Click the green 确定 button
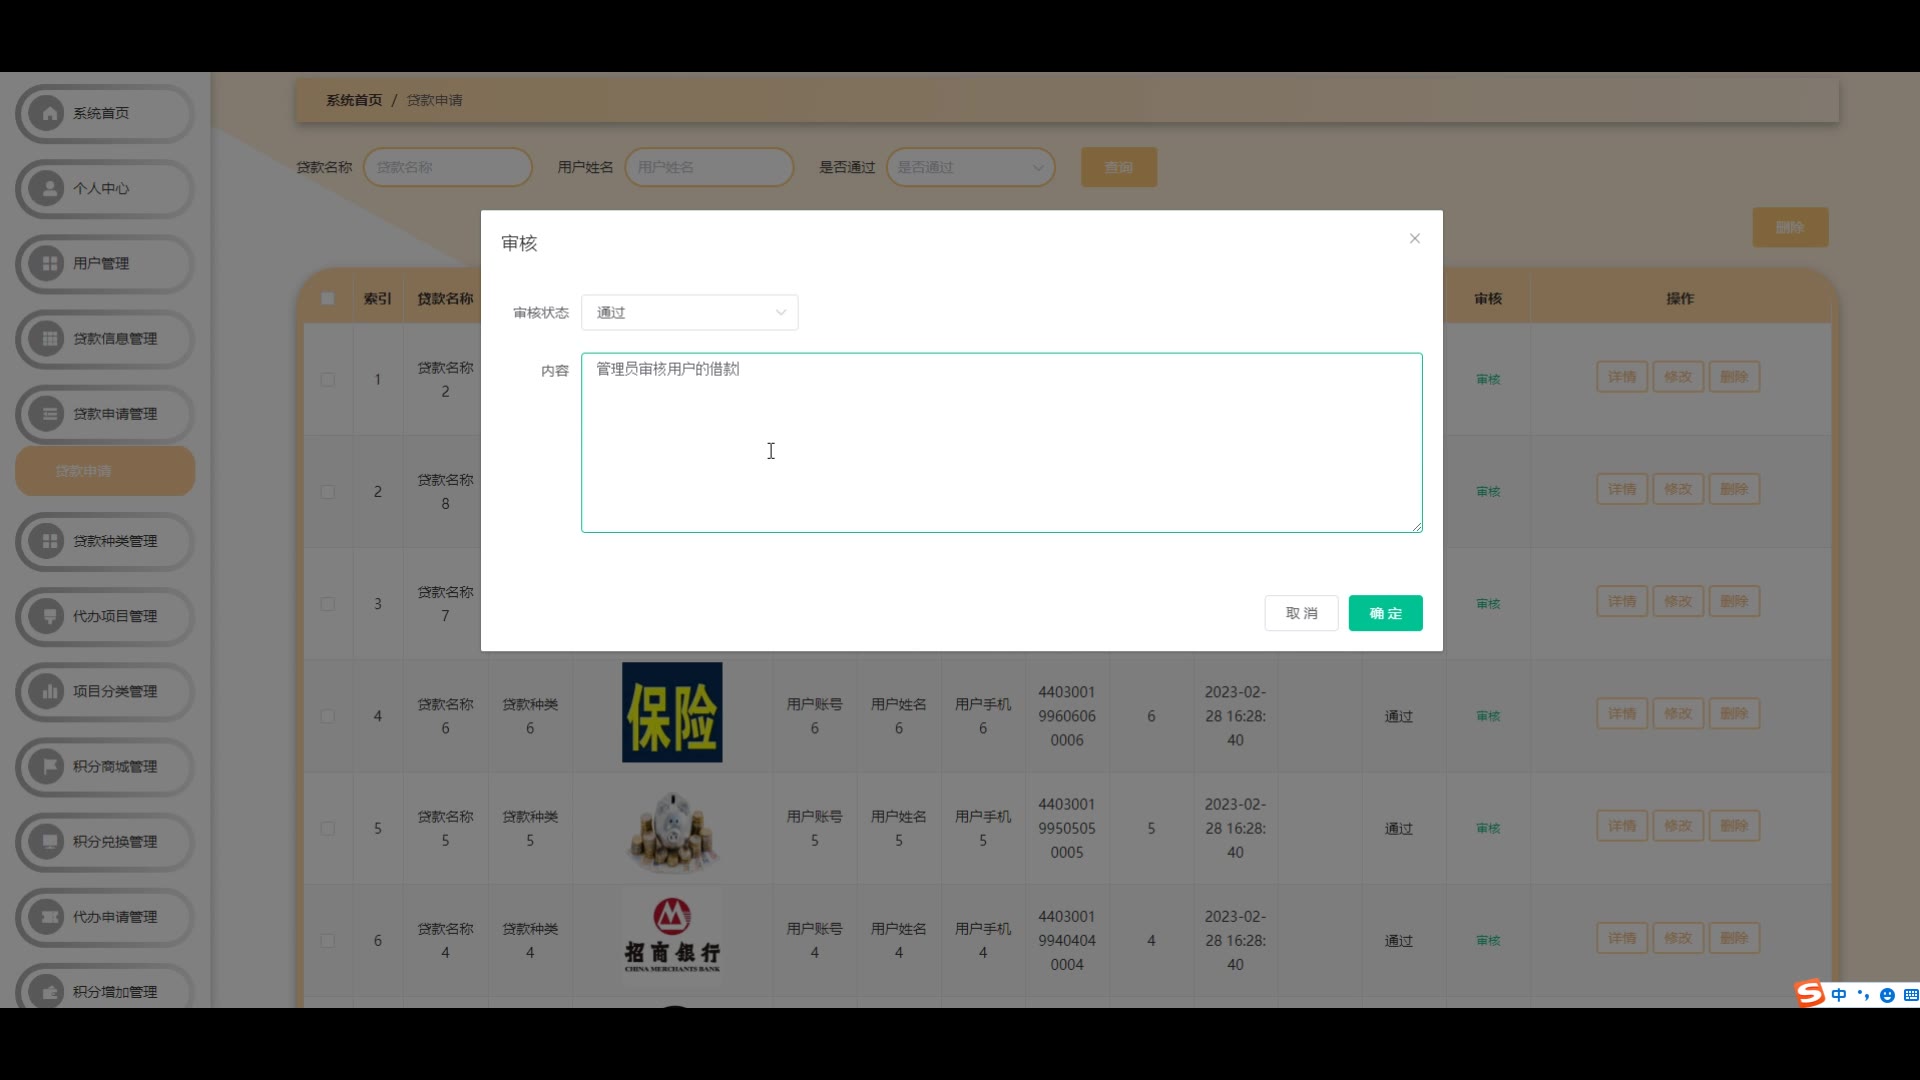 (x=1385, y=613)
